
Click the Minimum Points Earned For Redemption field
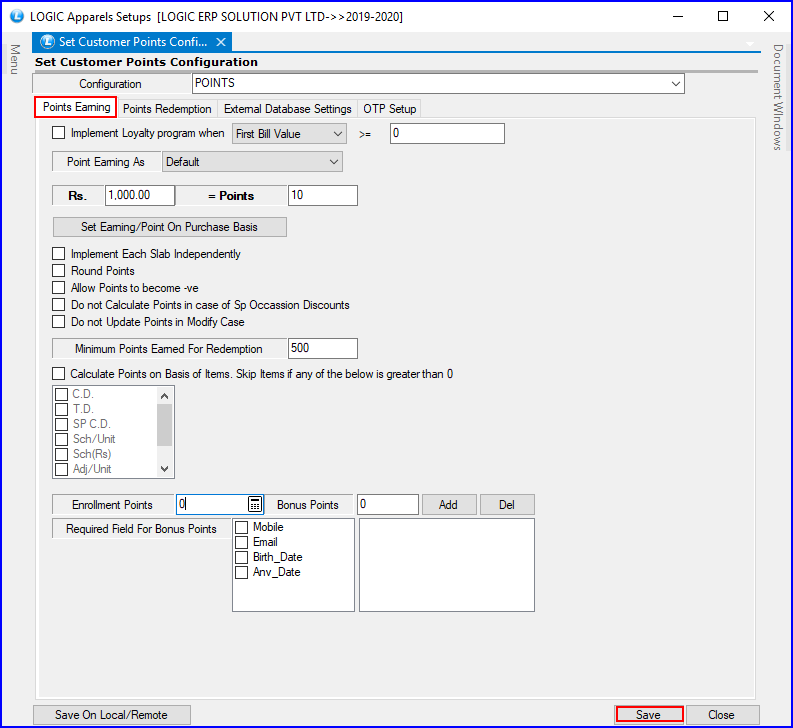323,349
